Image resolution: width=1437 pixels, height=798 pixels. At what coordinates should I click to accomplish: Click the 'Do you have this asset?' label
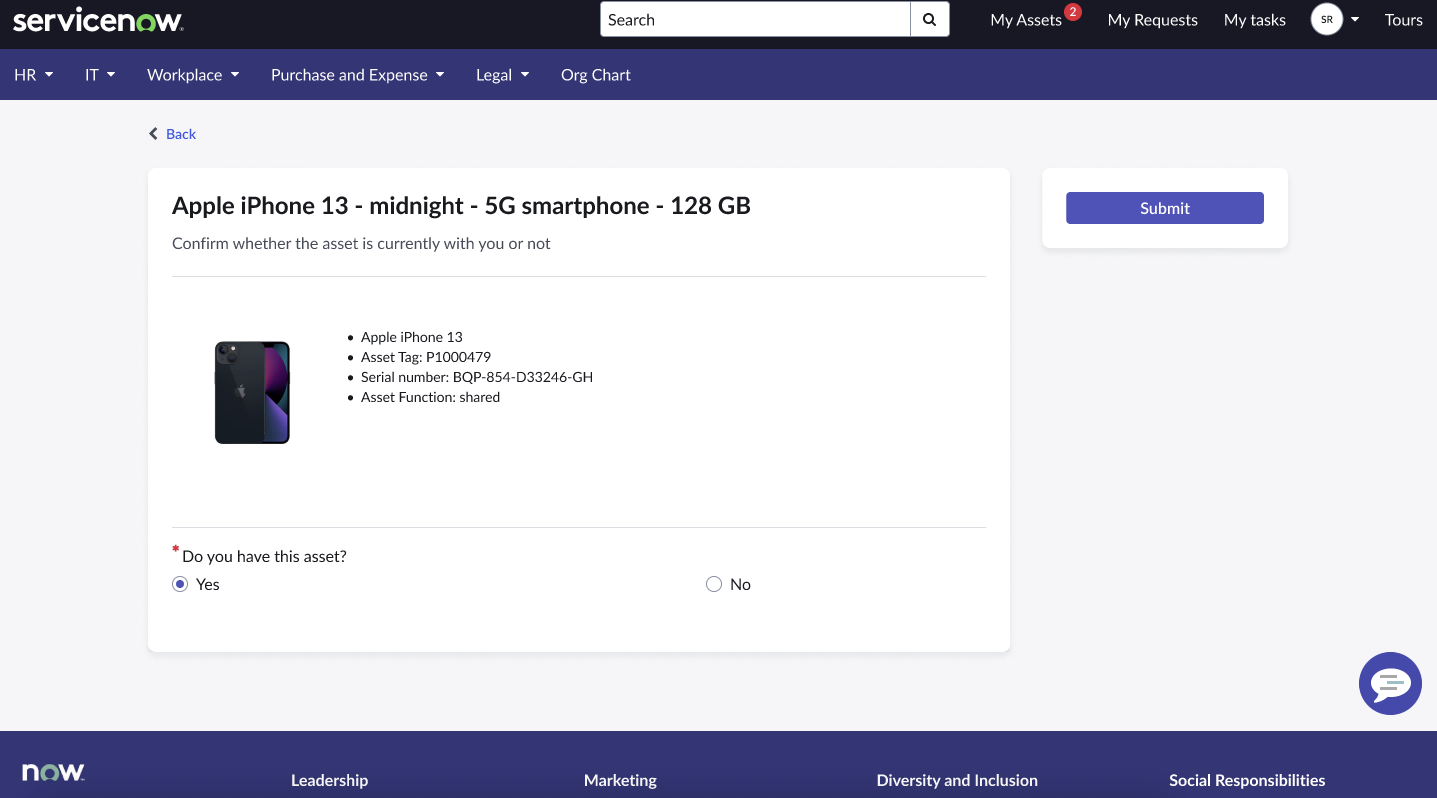click(x=264, y=556)
